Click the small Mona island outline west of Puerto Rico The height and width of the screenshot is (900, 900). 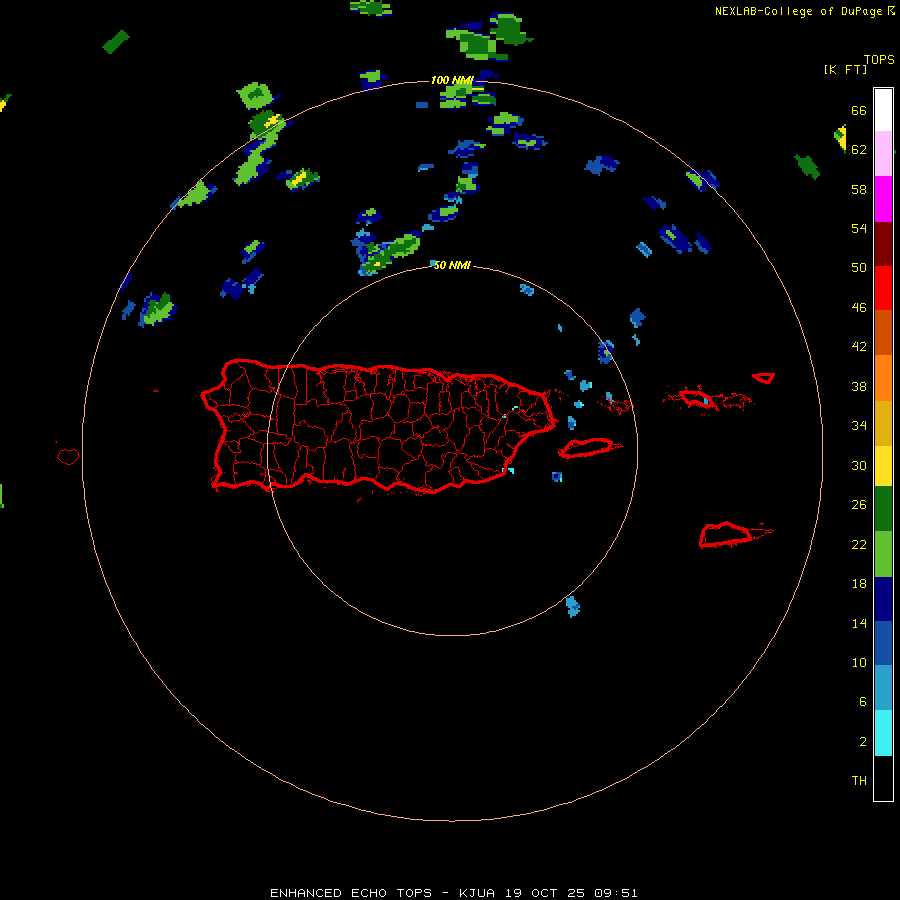(68, 456)
